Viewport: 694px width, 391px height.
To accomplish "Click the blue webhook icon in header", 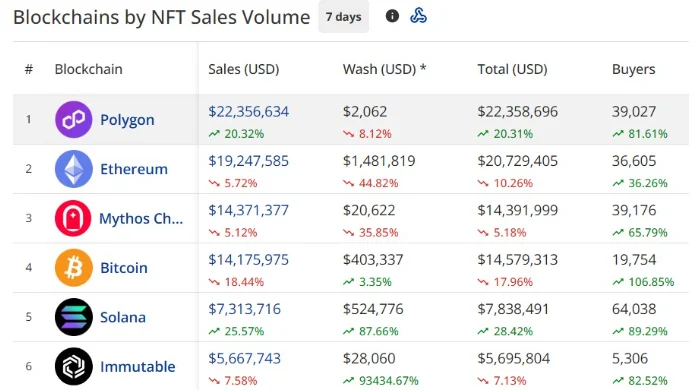I will [x=418, y=16].
